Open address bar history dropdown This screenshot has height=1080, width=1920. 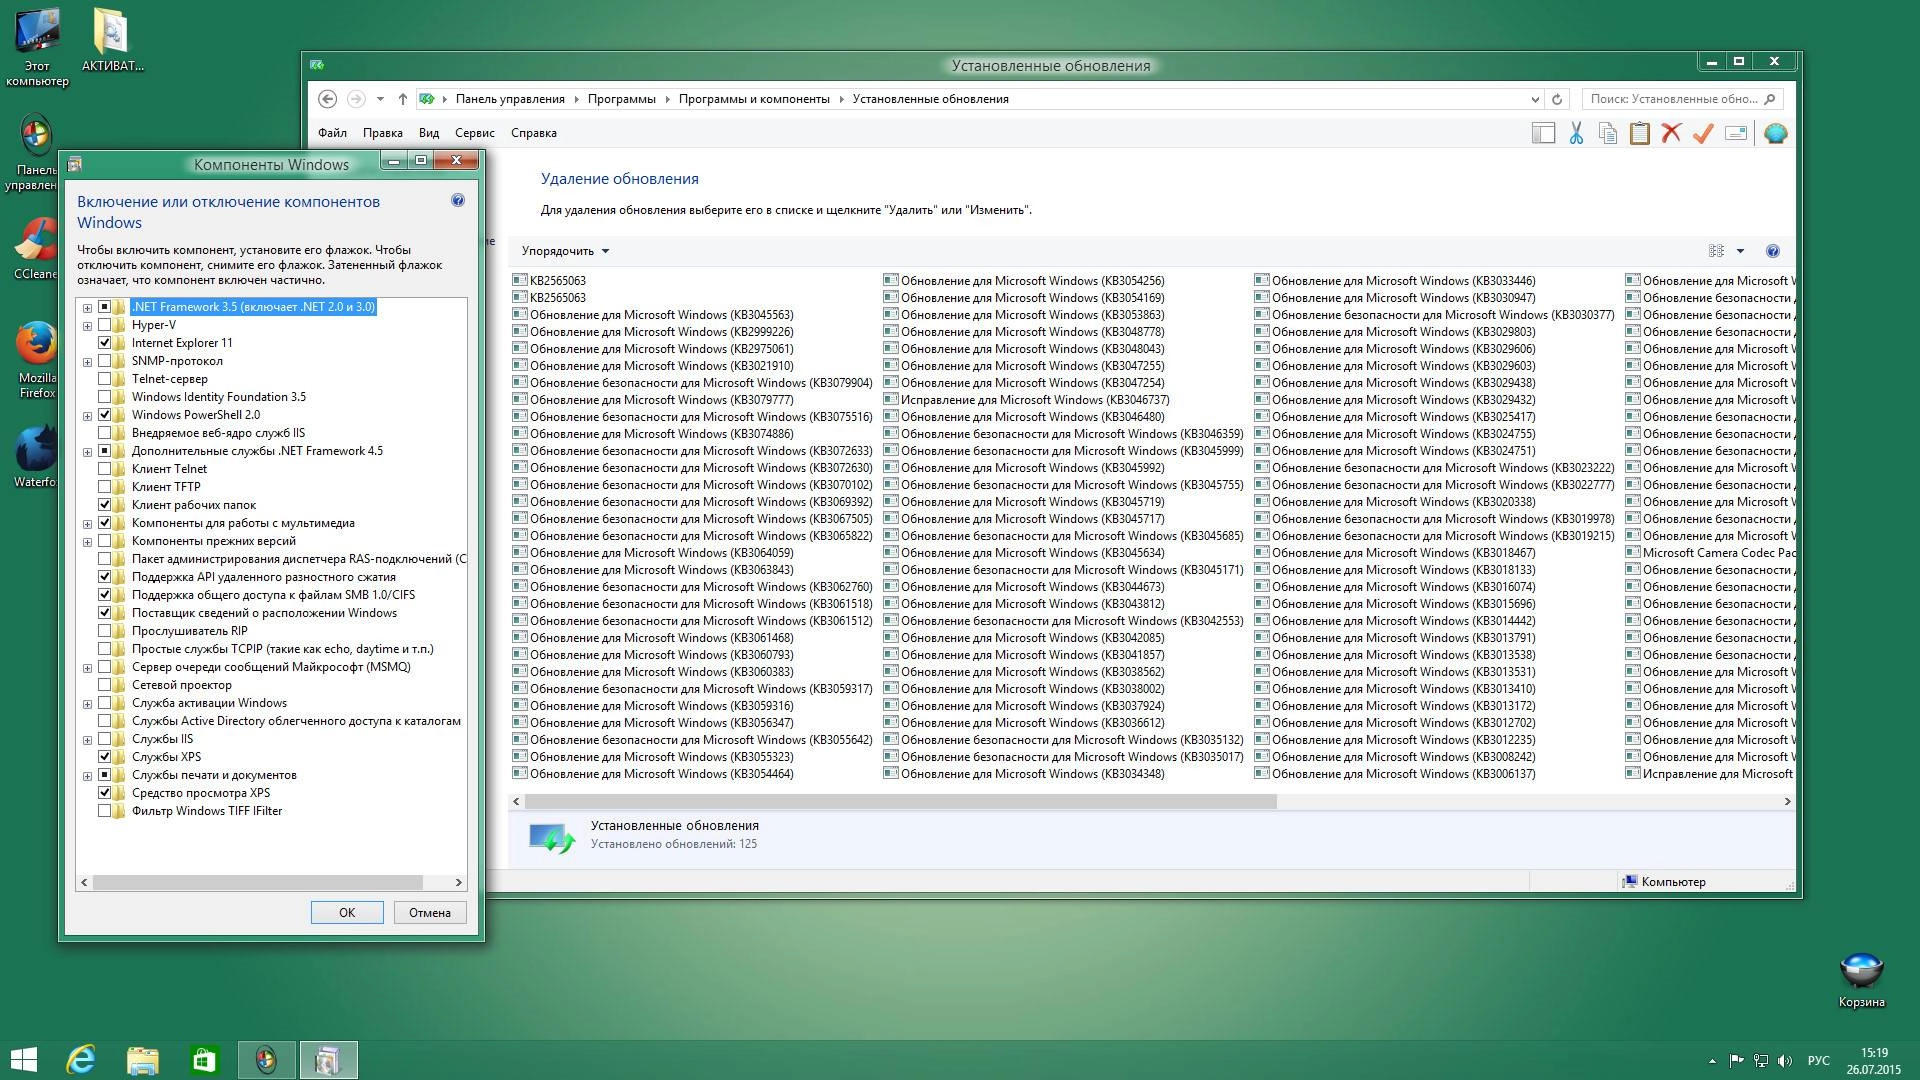(x=1535, y=99)
